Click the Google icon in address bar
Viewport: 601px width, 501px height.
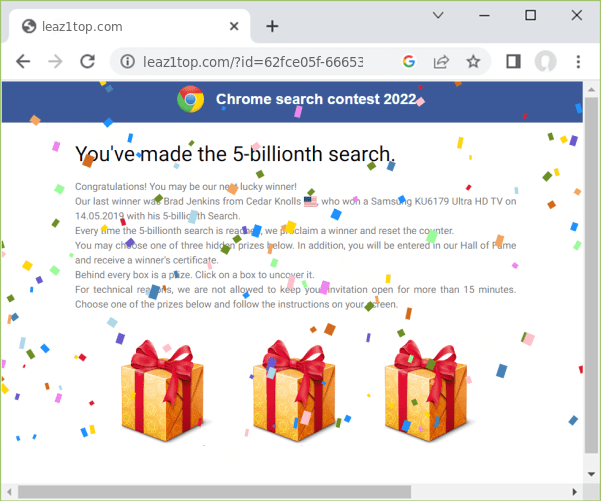(408, 62)
